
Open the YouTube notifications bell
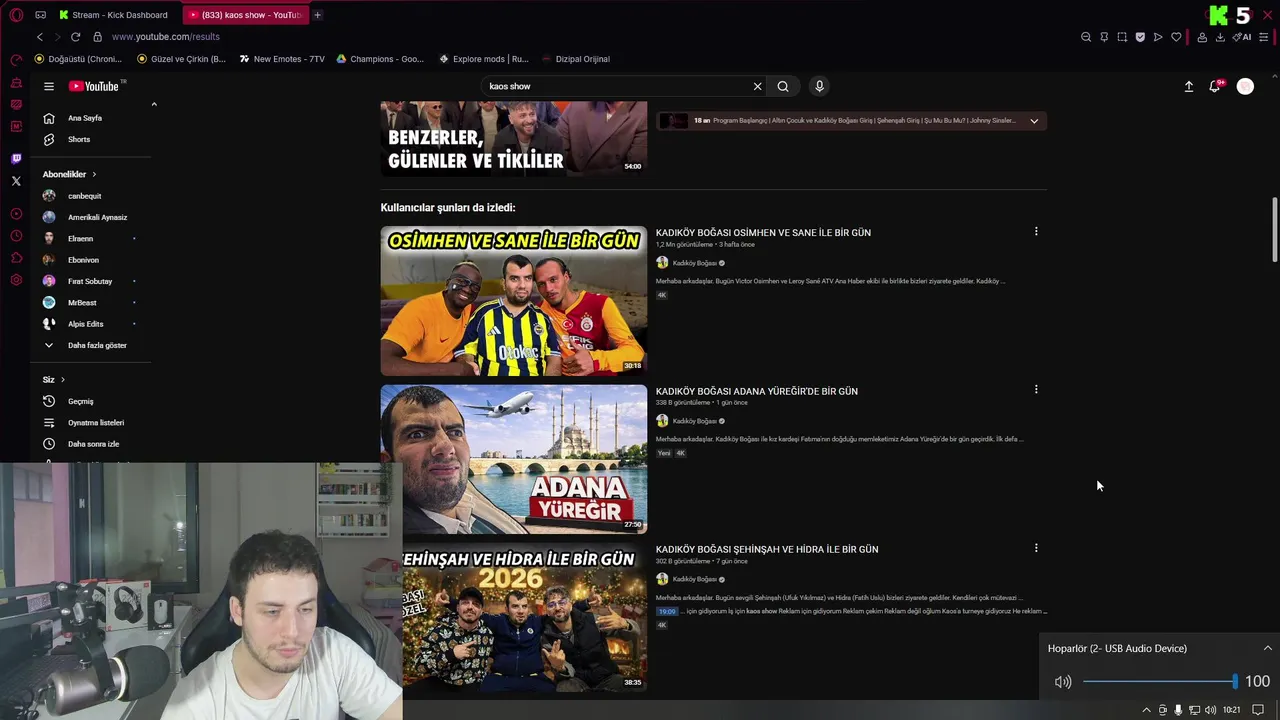click(x=1215, y=86)
